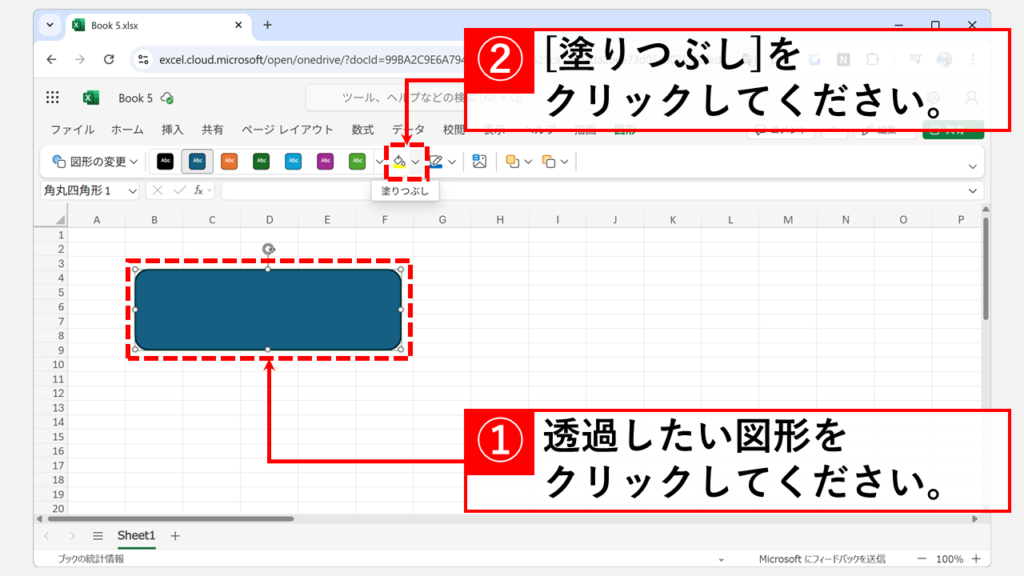Collapse the ribbon using the right-side chevron
The image size is (1024, 576).
(972, 167)
